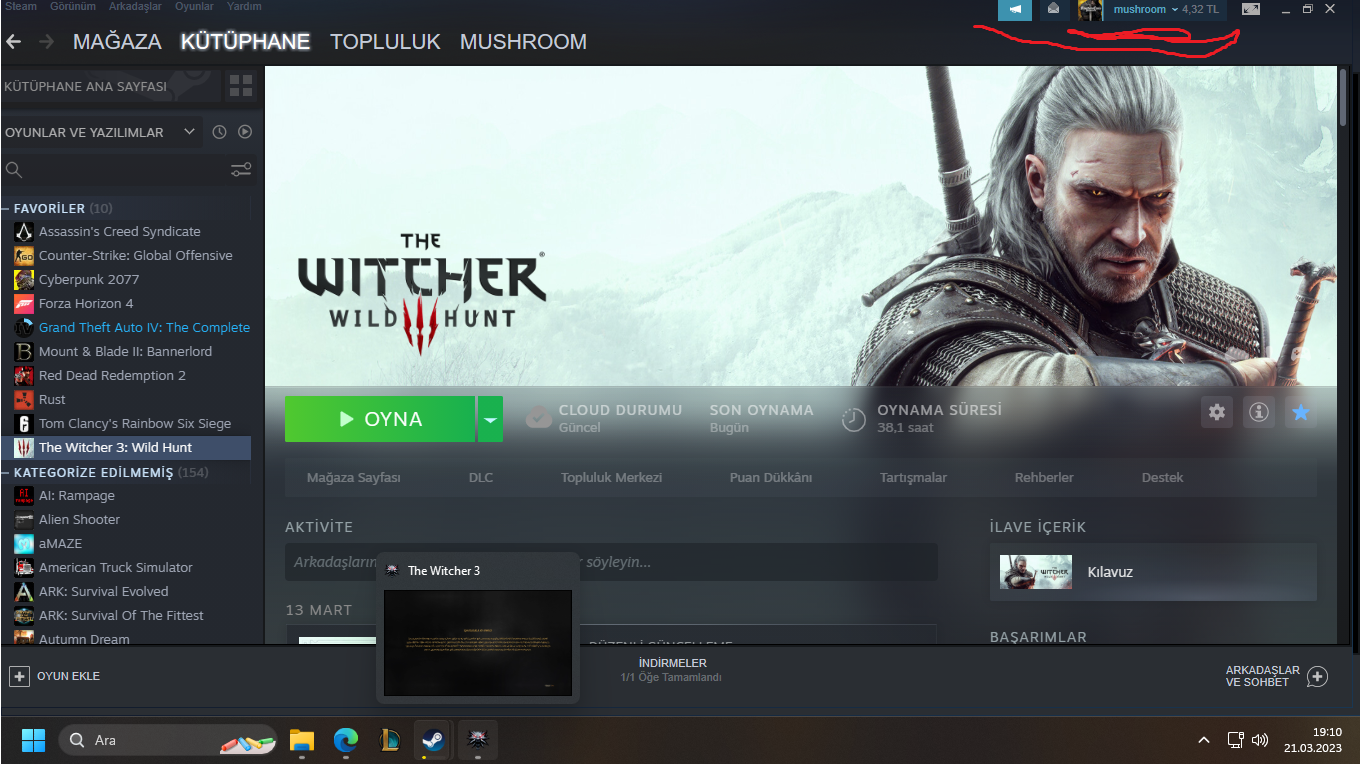Toggle the collections grid view

tap(241, 86)
